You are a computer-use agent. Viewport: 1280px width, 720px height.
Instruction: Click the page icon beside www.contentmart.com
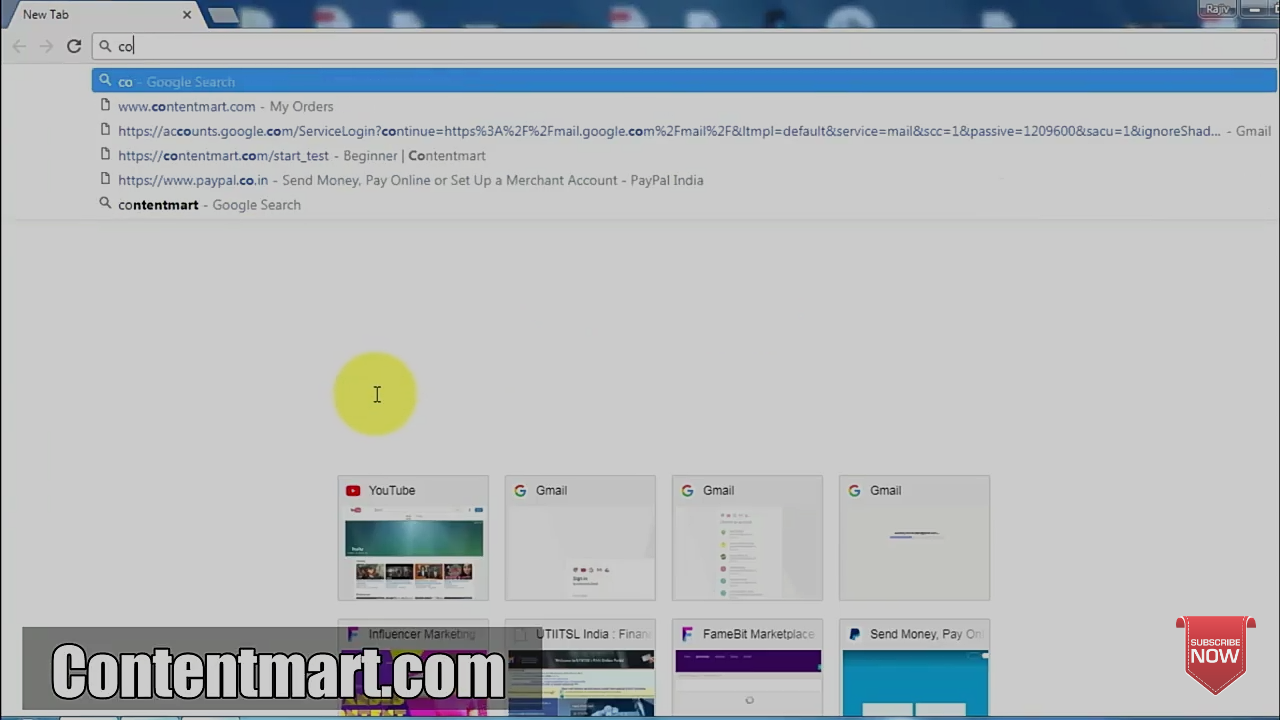point(105,105)
